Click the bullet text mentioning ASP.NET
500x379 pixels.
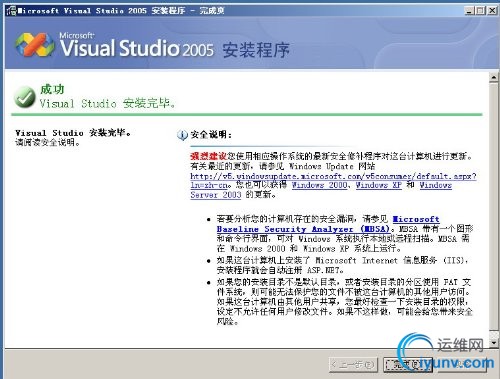pyautogui.click(x=342, y=265)
